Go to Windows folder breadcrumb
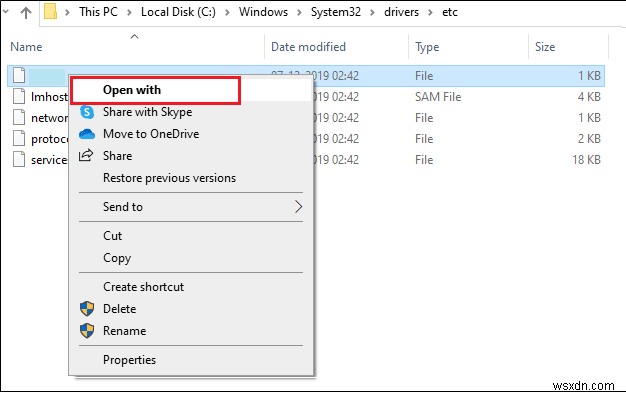 tap(263, 12)
